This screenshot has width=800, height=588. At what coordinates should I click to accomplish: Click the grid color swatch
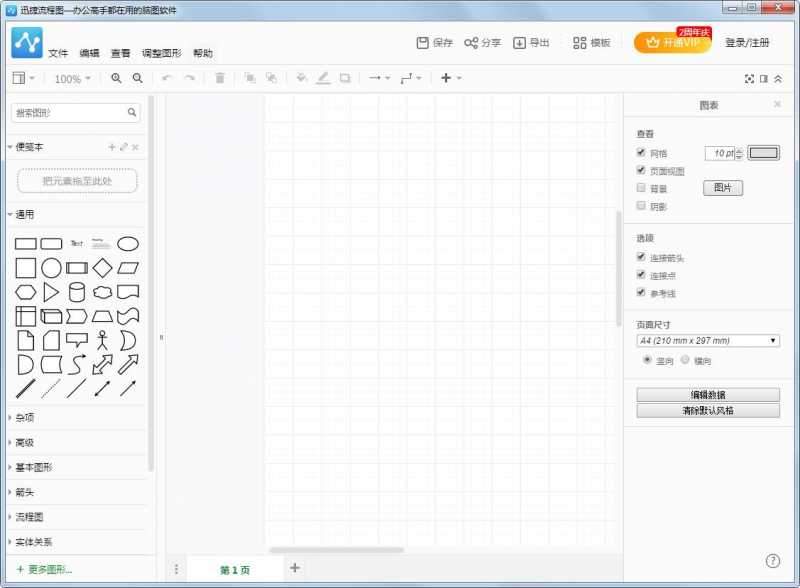763,152
